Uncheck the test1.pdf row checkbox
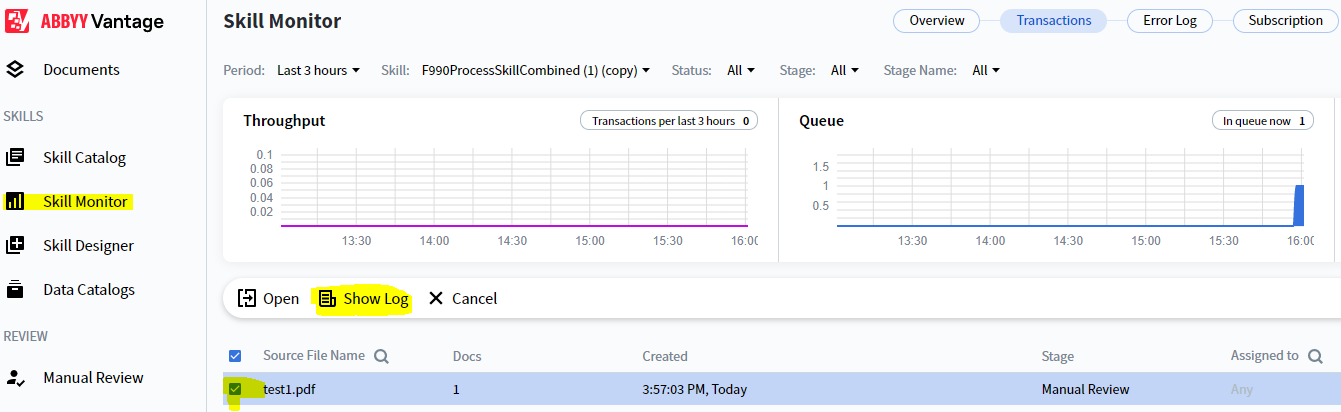1341x412 pixels. coord(235,389)
